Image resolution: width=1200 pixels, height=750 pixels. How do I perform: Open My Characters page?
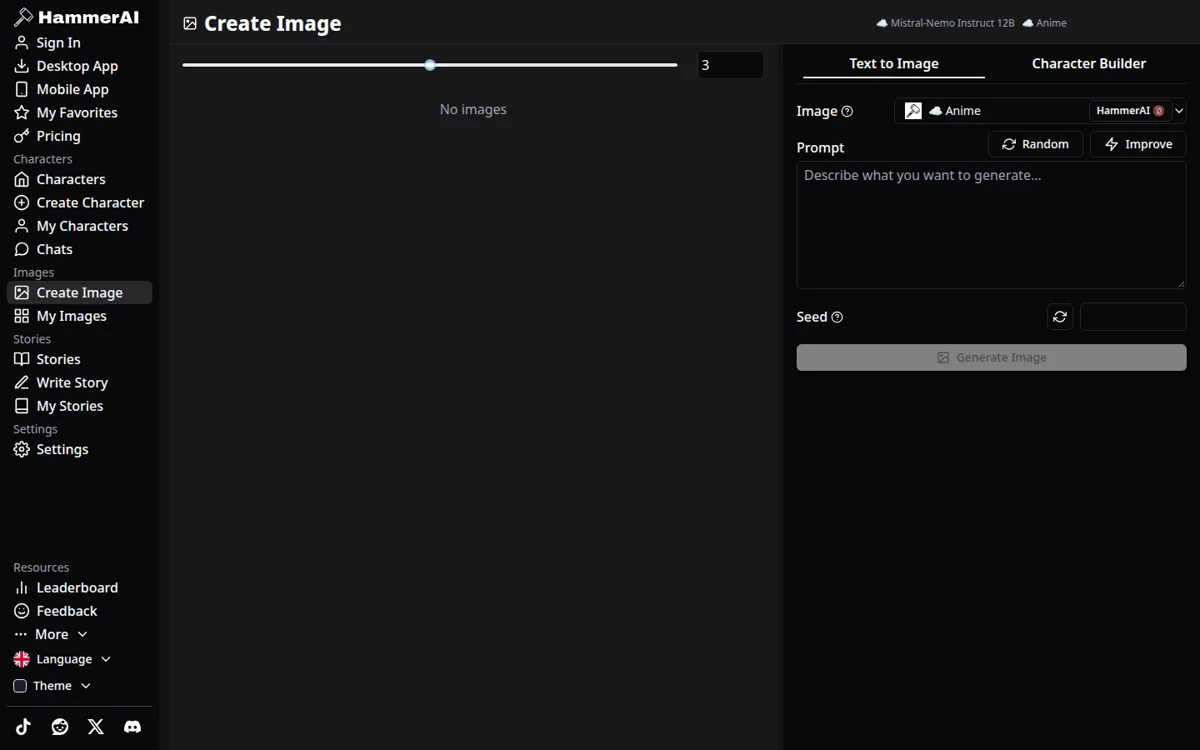pyautogui.click(x=79, y=226)
